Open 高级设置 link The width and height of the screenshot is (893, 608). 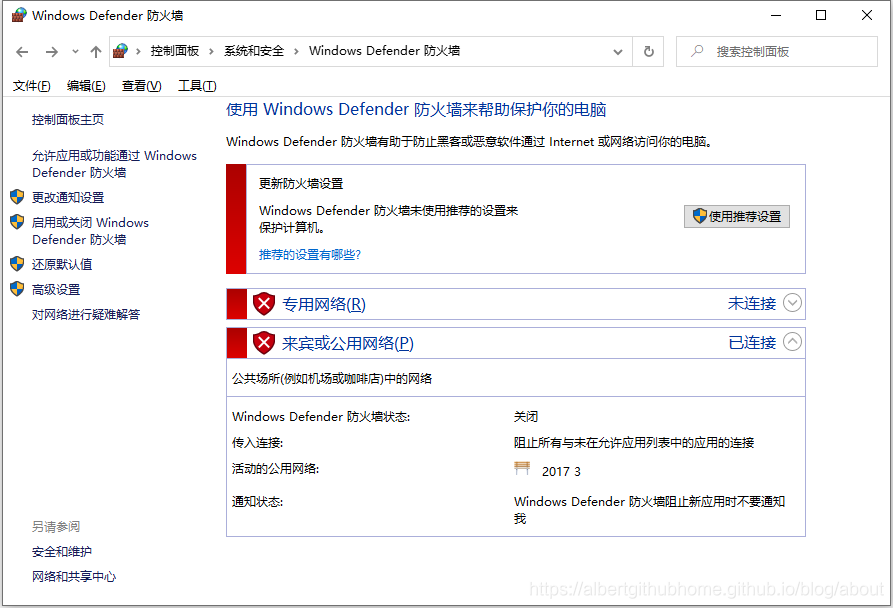pos(56,290)
